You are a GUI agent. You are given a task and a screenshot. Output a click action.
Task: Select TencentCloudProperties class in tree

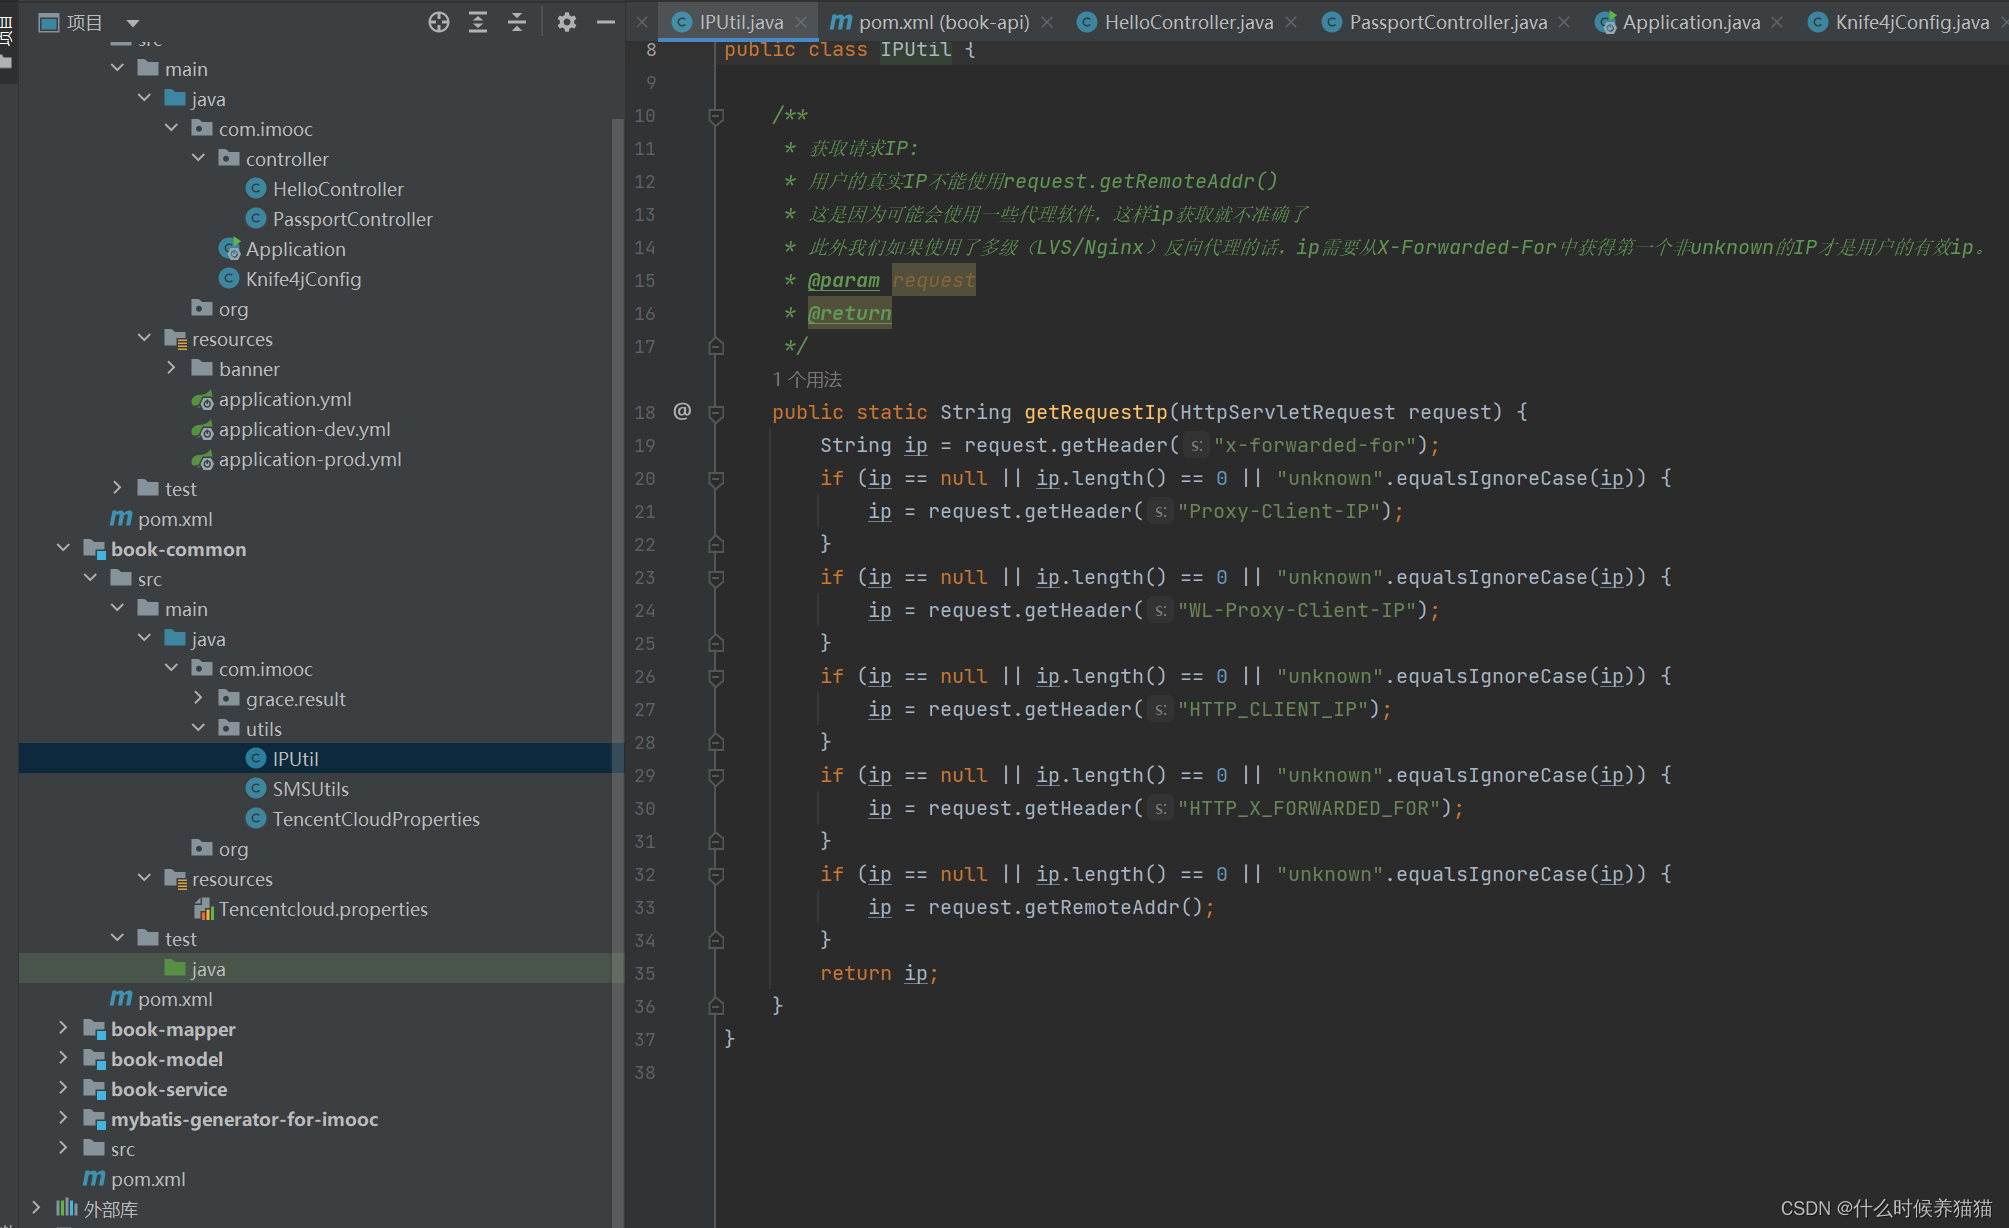point(376,819)
